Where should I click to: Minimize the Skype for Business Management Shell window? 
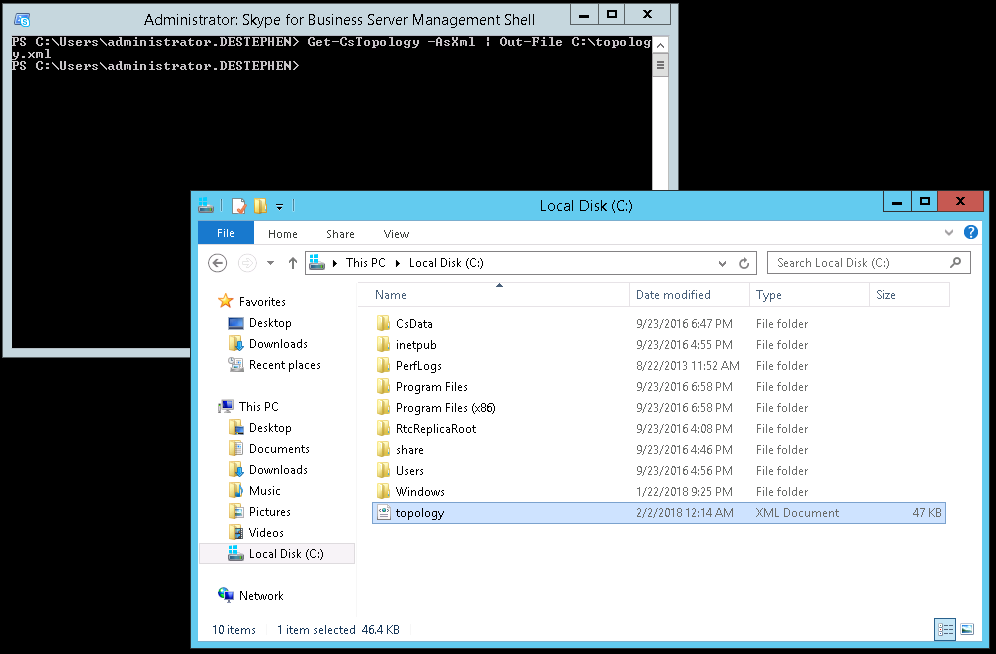click(584, 15)
